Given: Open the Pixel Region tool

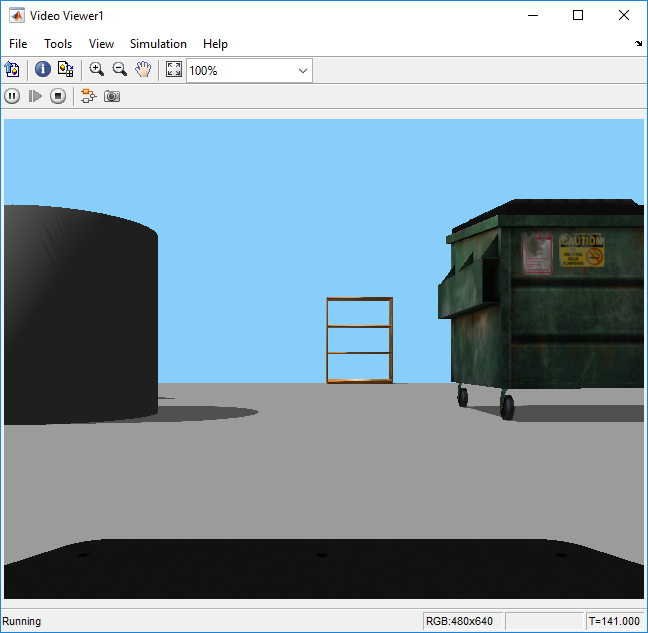Looking at the screenshot, I should click(x=66, y=70).
